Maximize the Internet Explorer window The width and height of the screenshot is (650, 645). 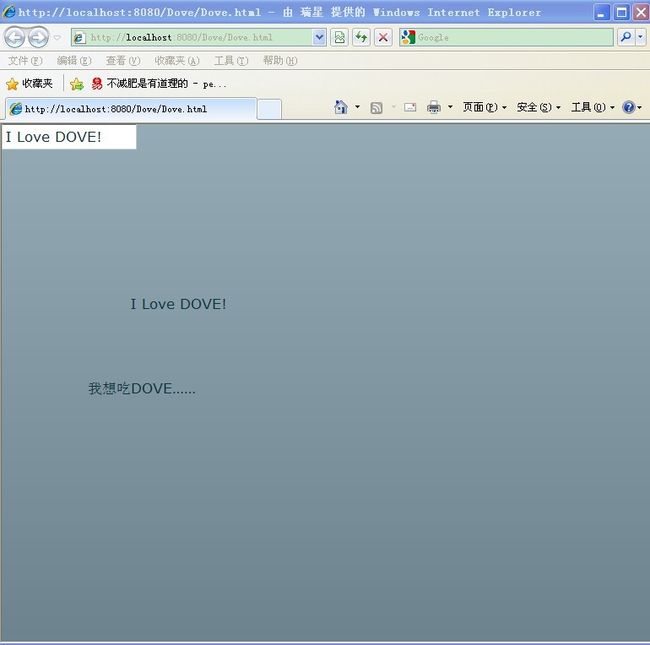tap(621, 12)
